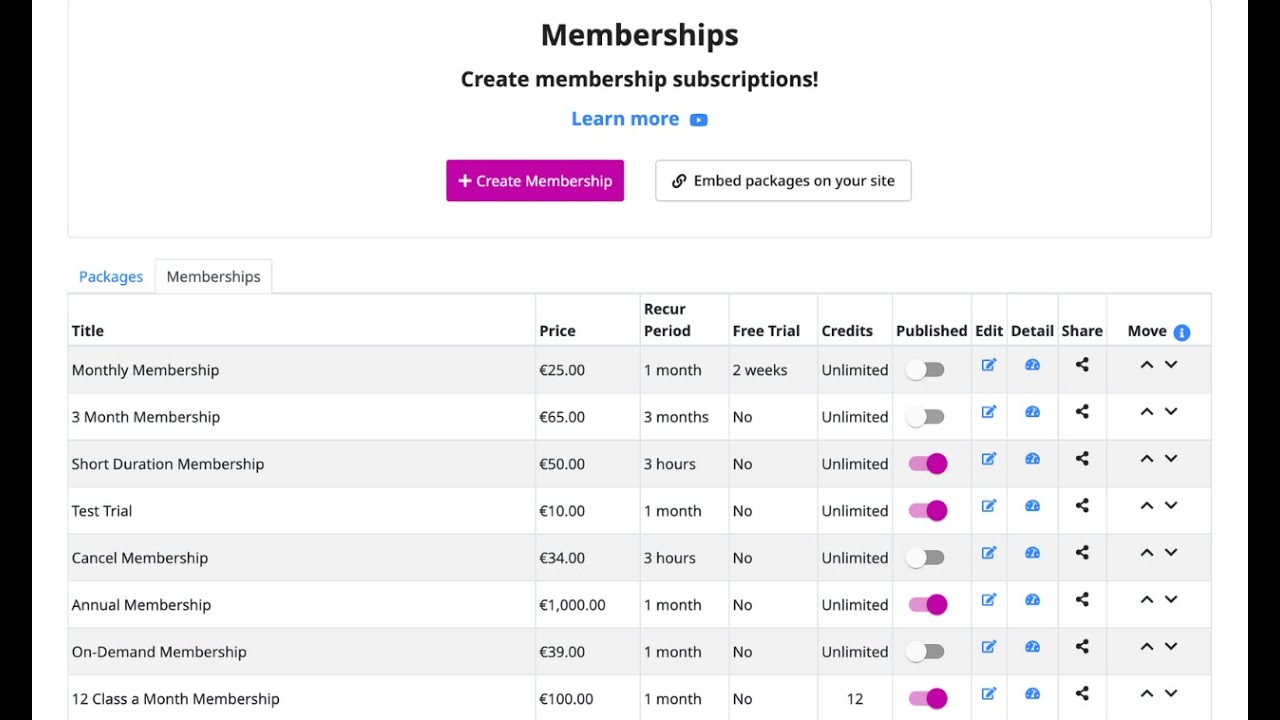Edit the Short Duration Membership row
This screenshot has width=1280, height=720.
pos(989,459)
